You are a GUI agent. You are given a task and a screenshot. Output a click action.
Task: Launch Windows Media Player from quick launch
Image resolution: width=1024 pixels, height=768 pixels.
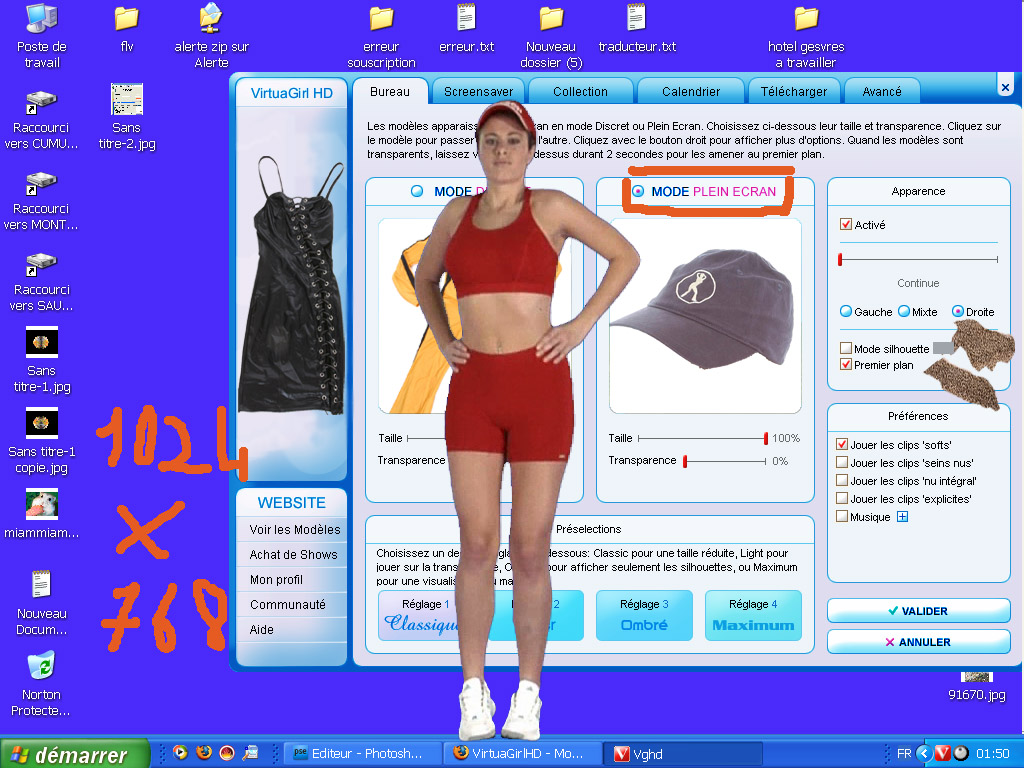(180, 753)
